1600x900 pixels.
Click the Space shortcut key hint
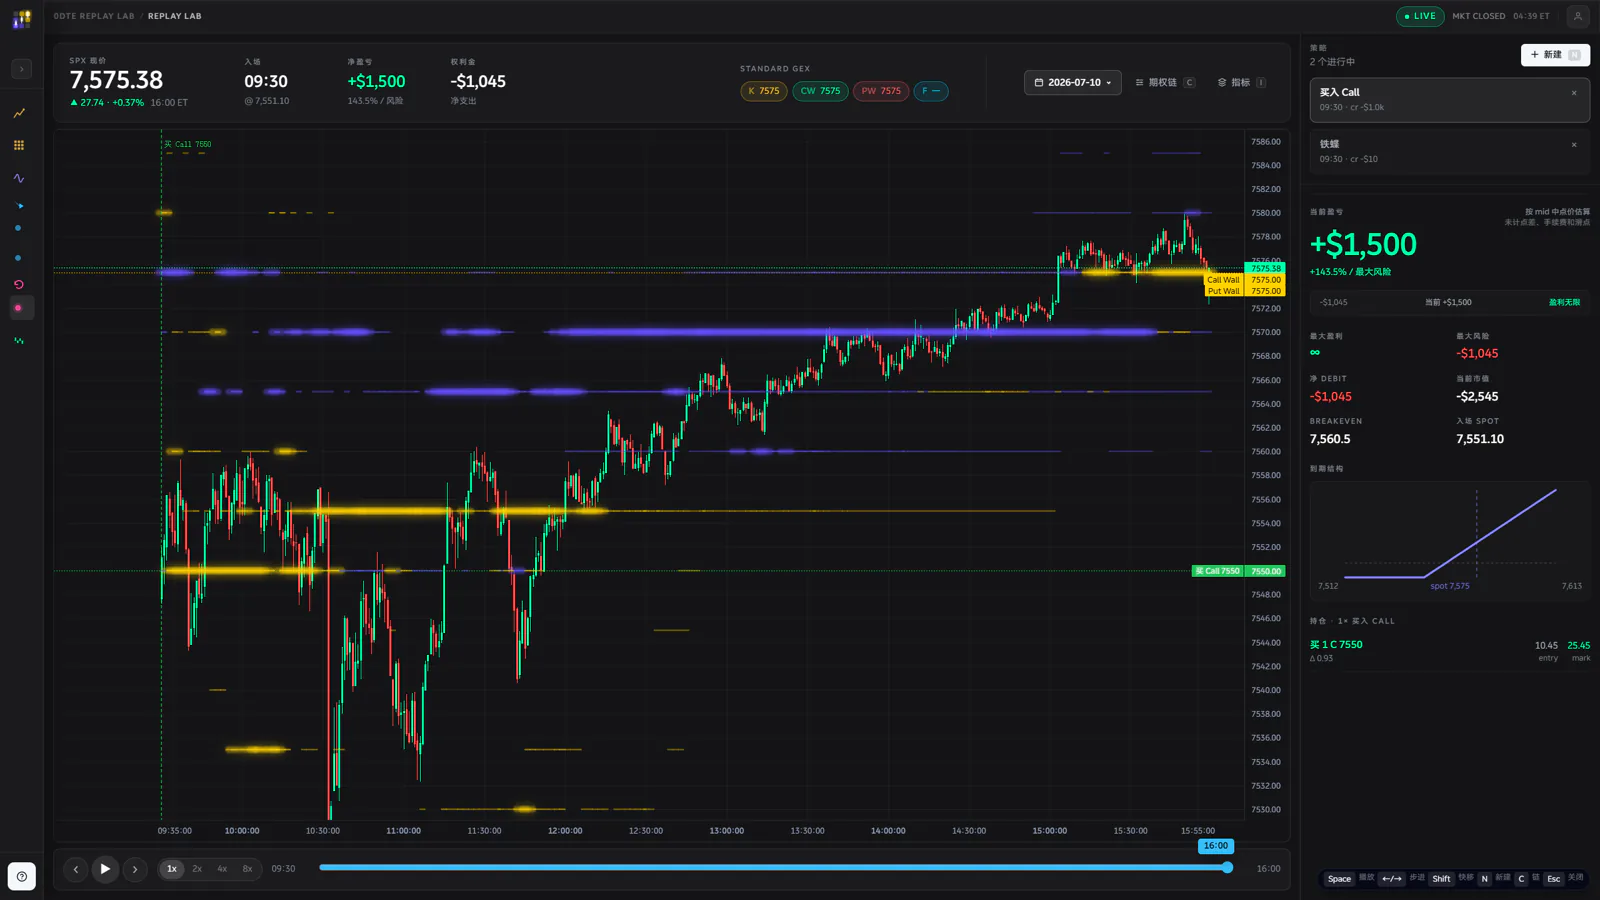(x=1339, y=879)
